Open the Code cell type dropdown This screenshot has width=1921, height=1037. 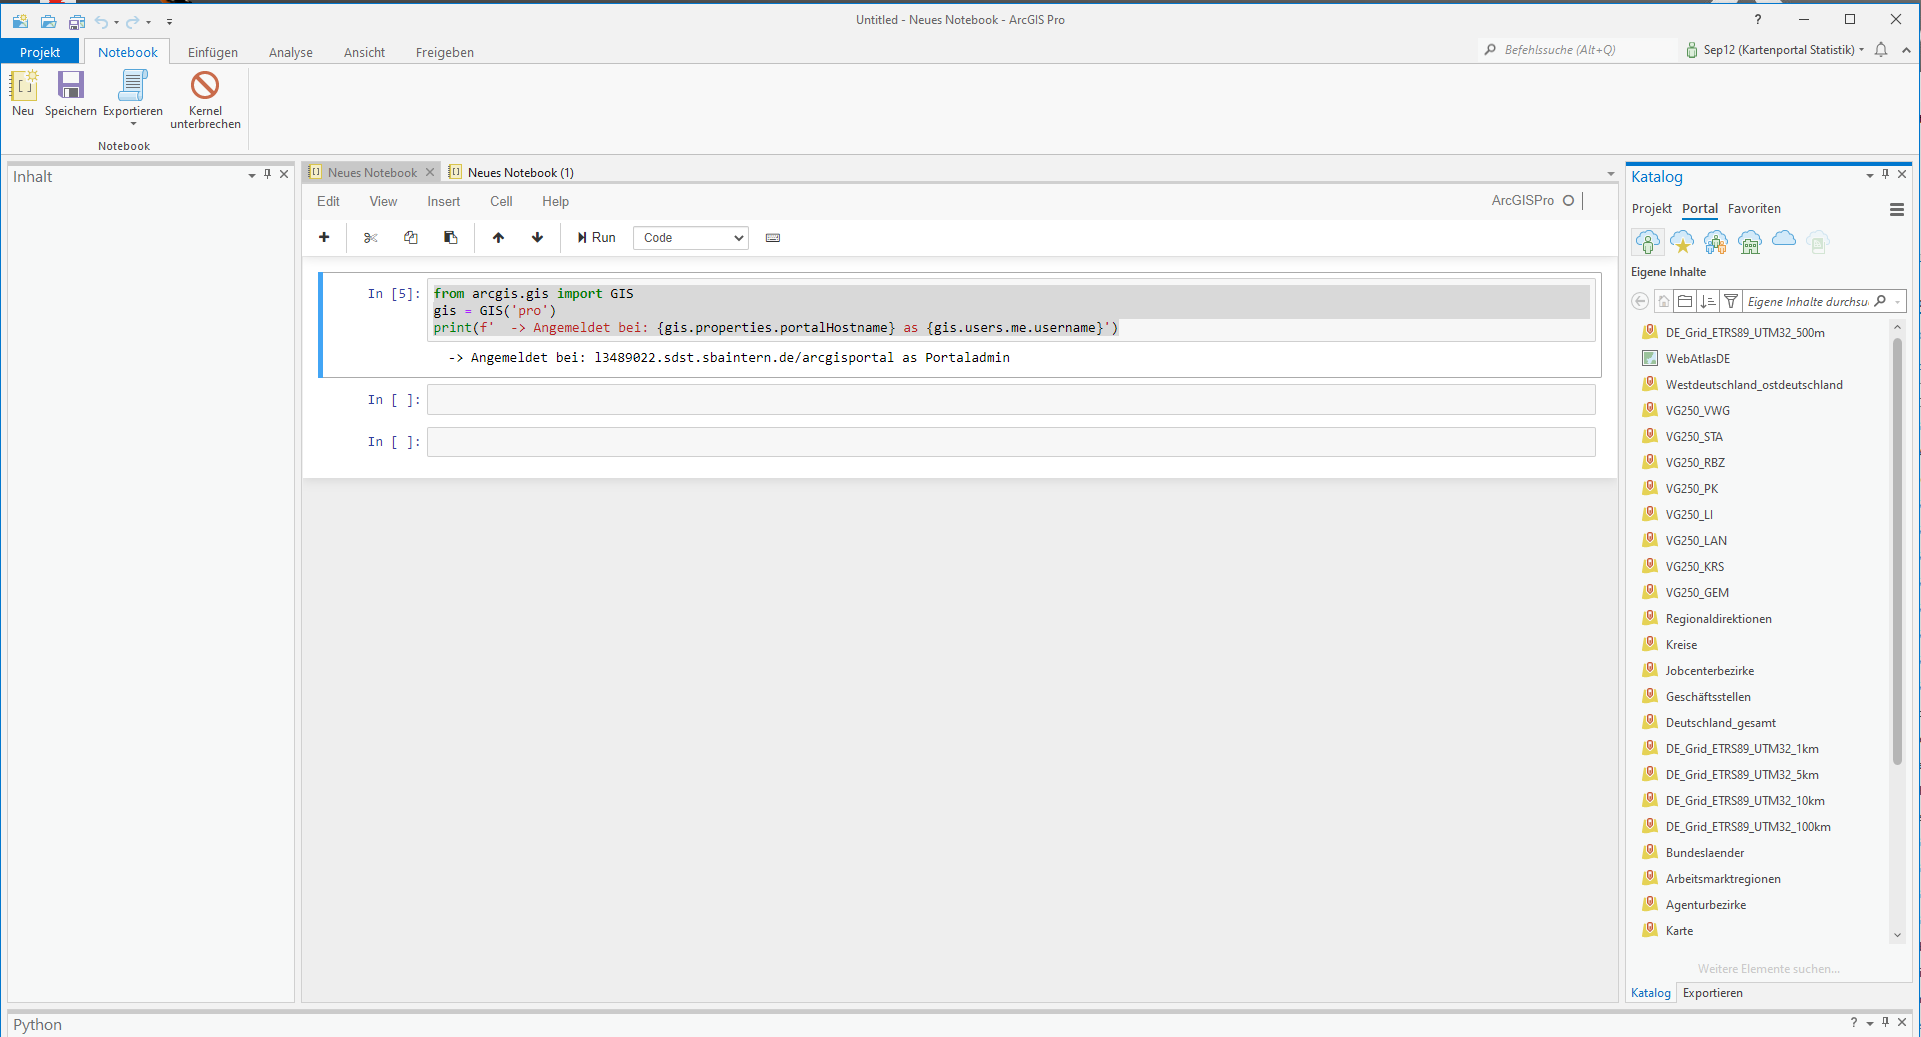(690, 238)
